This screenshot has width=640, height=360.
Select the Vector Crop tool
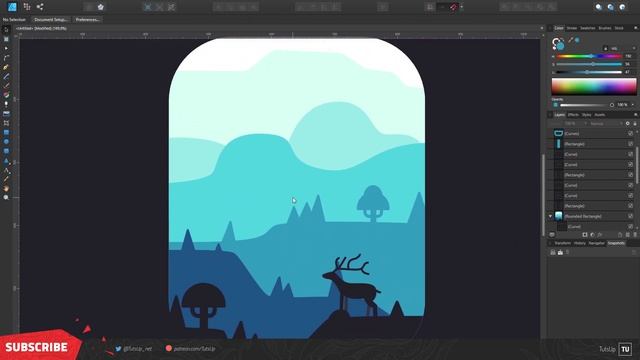[x=6, y=123]
